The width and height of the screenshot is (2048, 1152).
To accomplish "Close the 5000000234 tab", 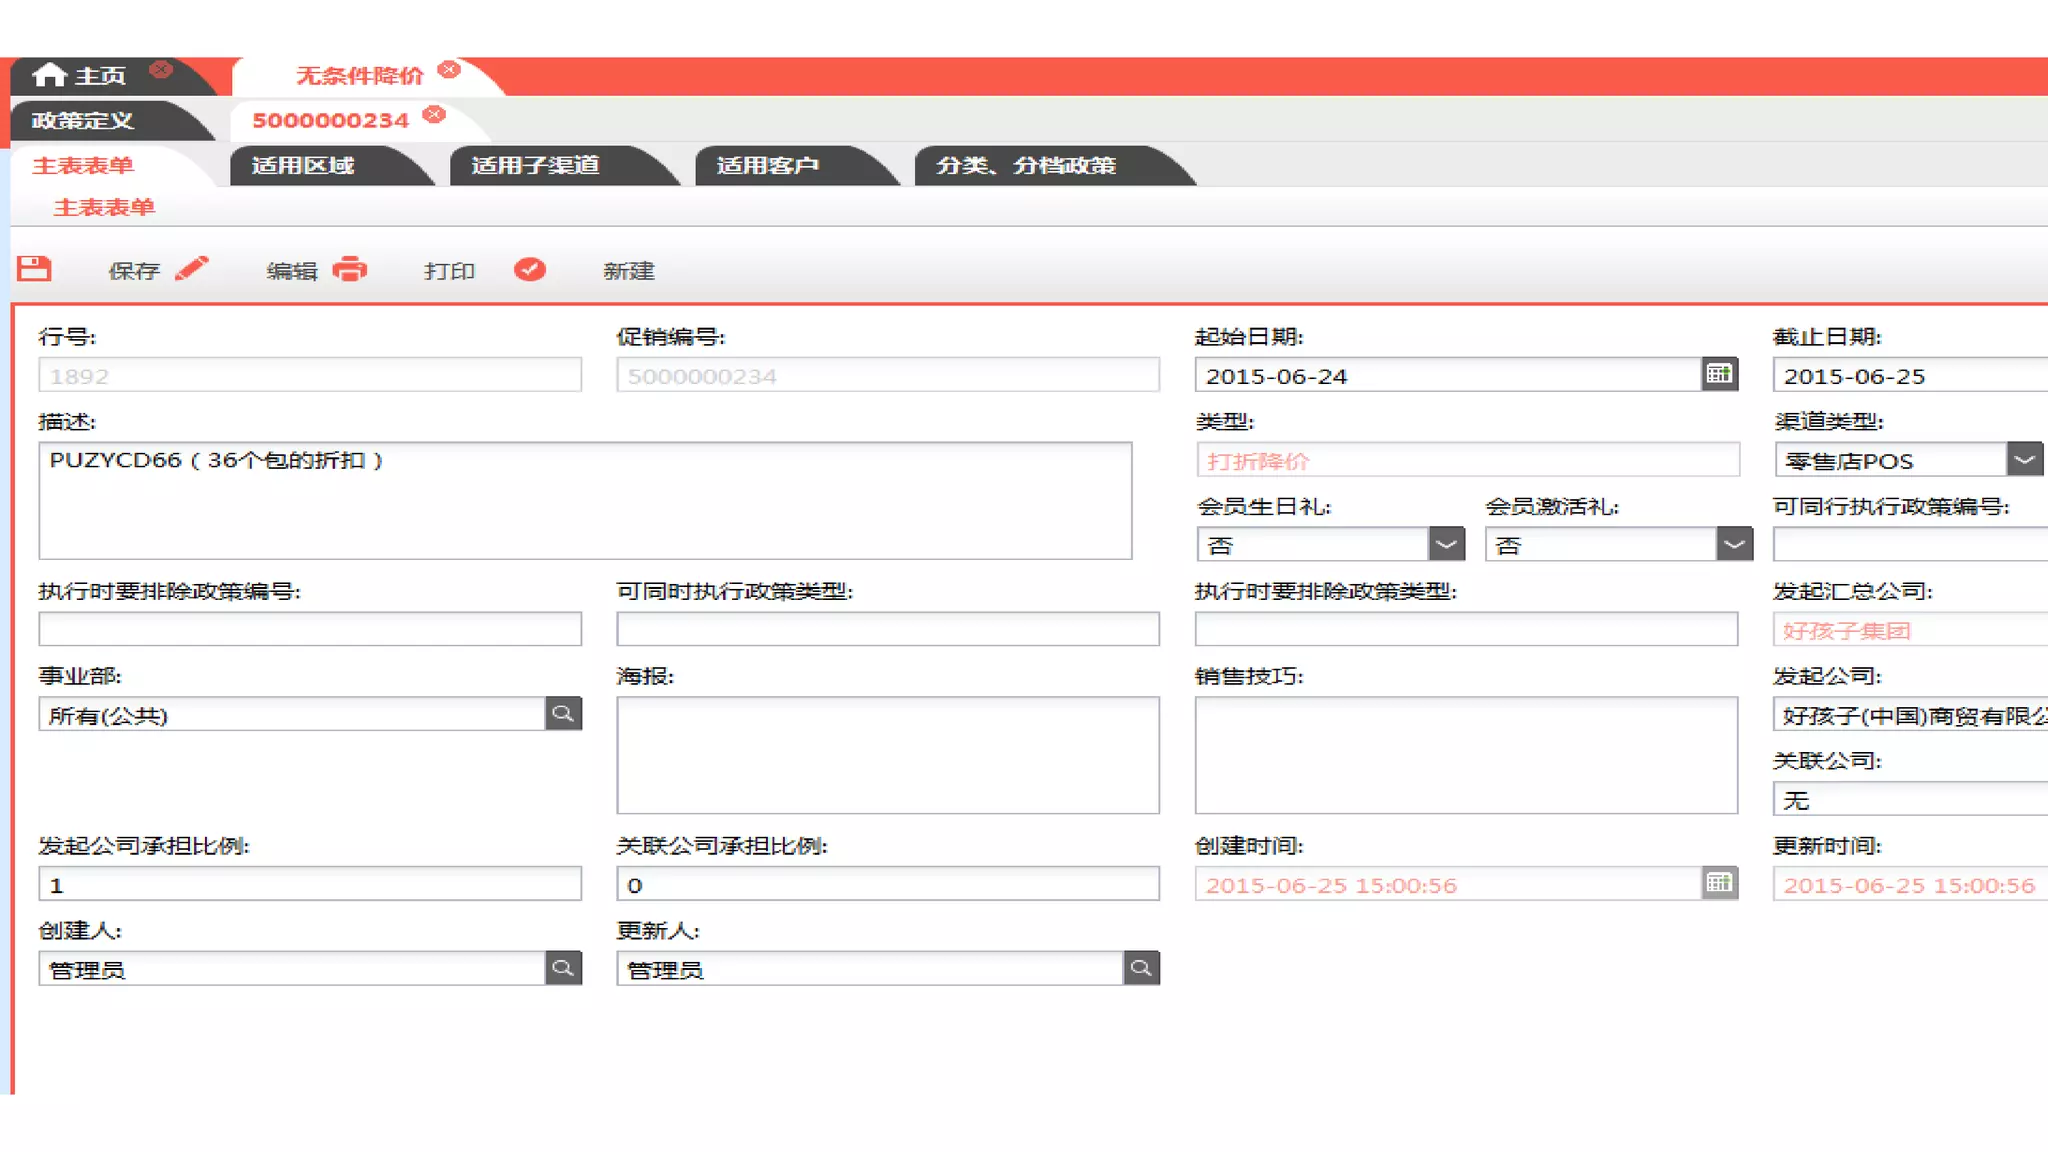I will pos(434,115).
